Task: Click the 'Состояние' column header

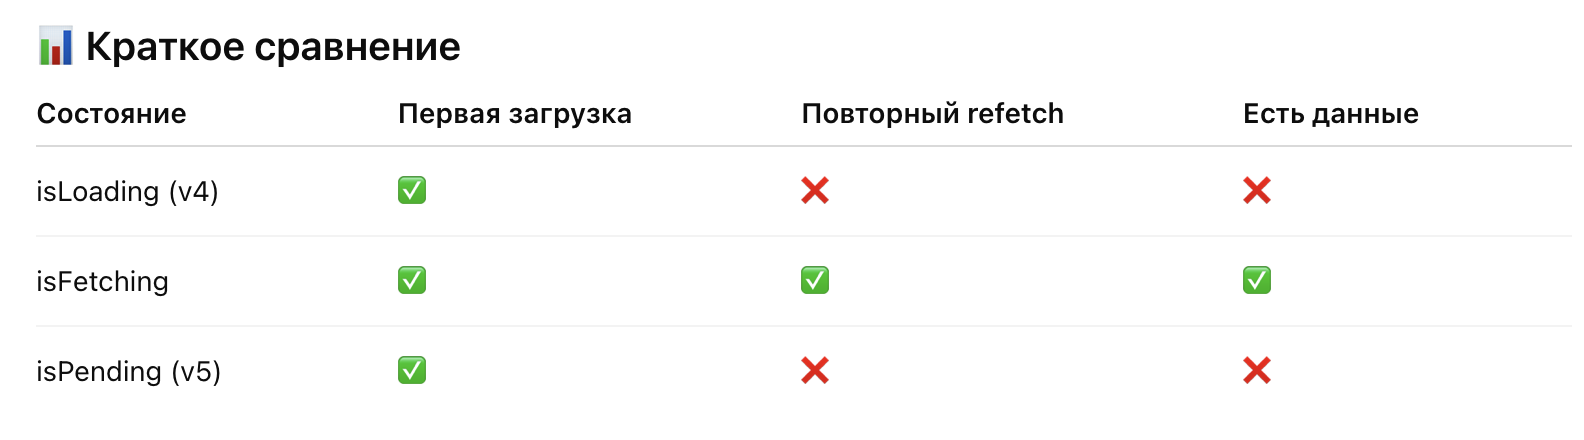Action: click(x=111, y=114)
